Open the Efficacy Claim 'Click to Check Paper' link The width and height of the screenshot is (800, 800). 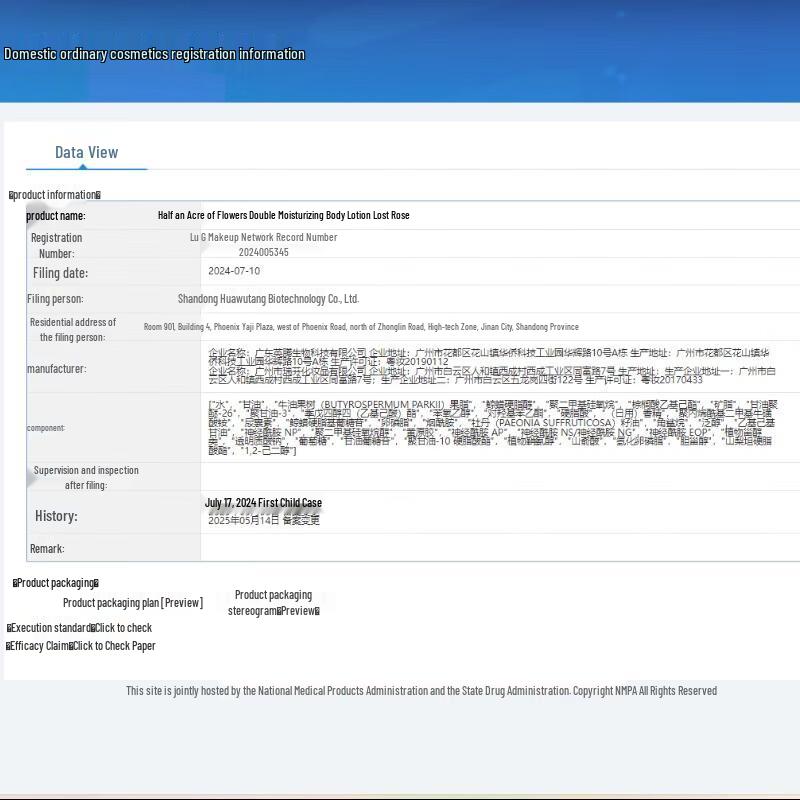[114, 646]
